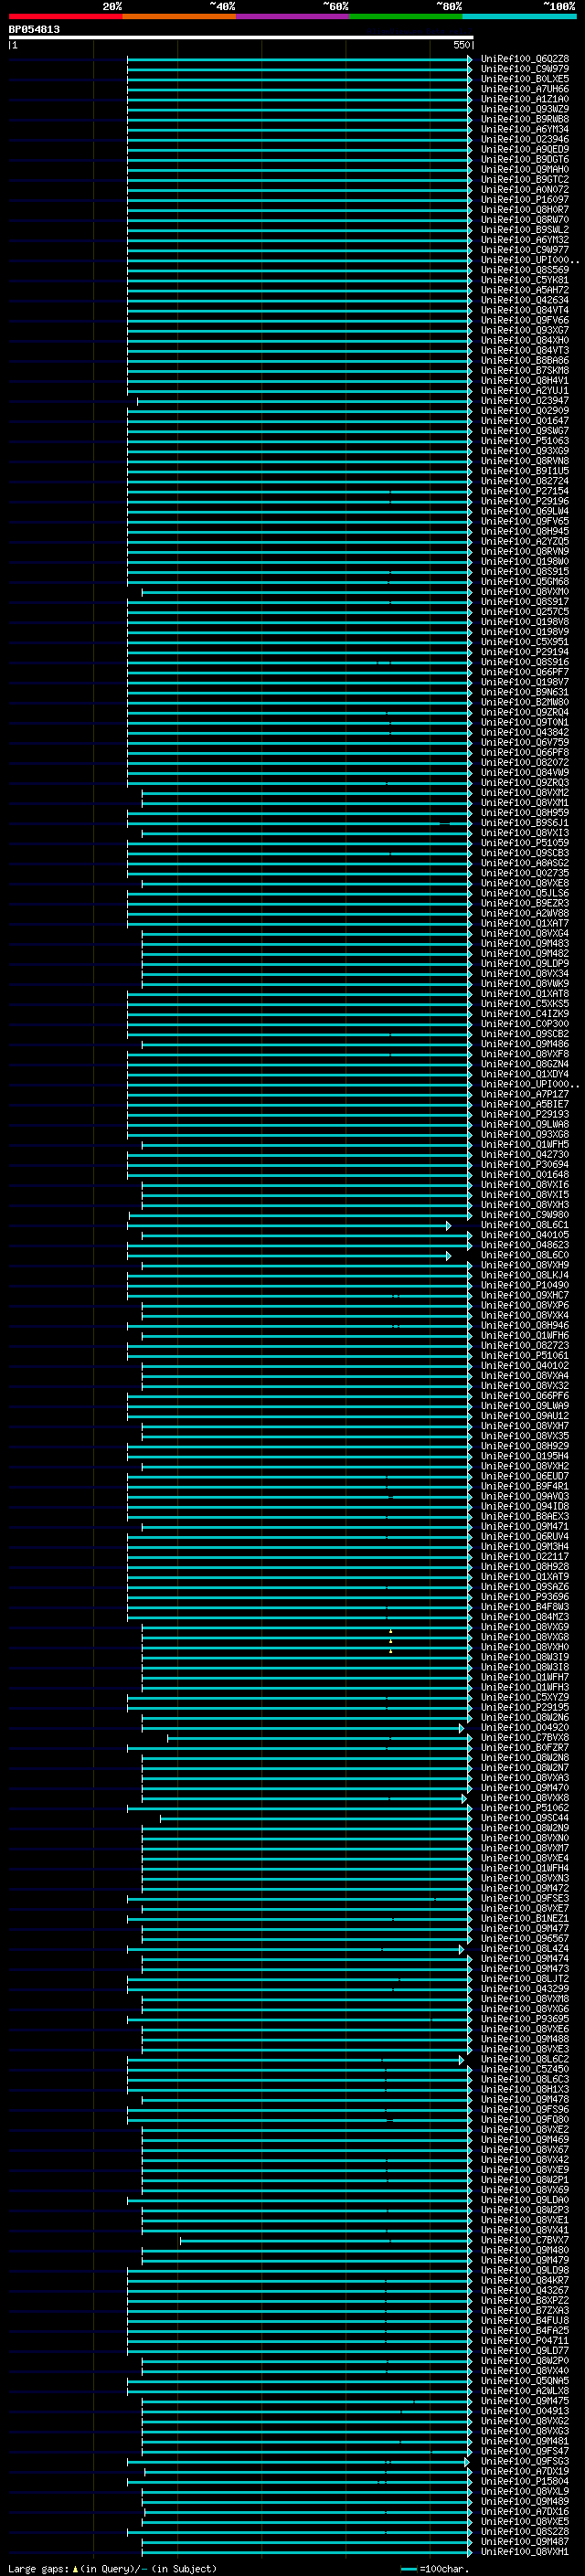
Task: Click UniRef100_Q9FS96 hit label
Action: pyautogui.click(x=525, y=2109)
